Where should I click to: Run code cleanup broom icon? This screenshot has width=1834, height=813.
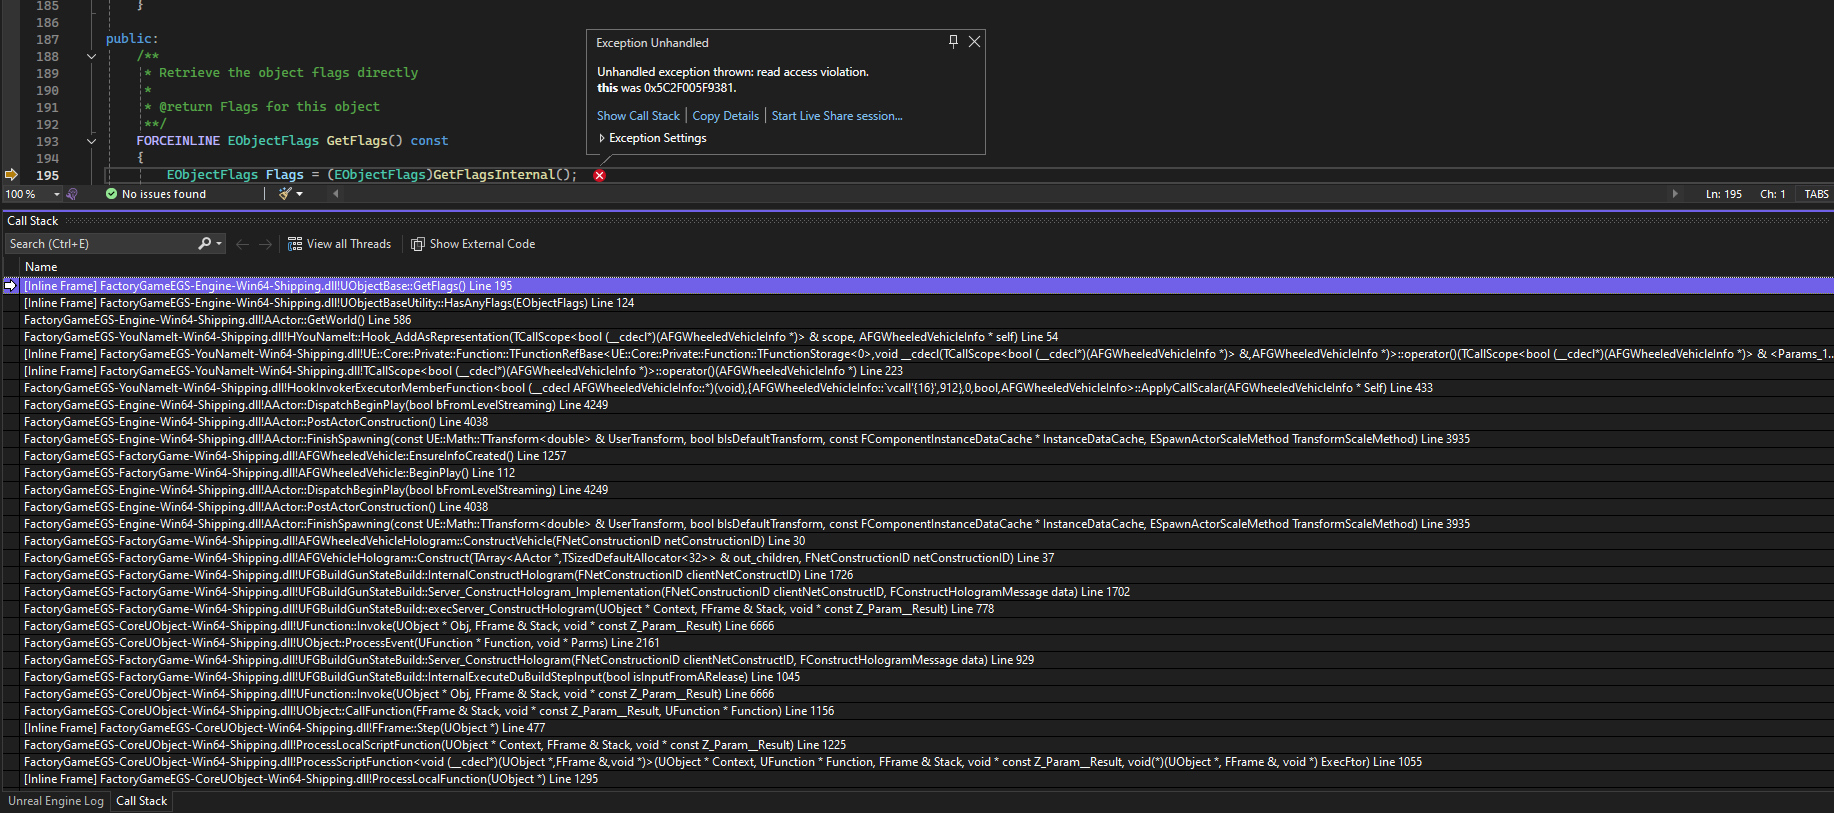tap(285, 194)
